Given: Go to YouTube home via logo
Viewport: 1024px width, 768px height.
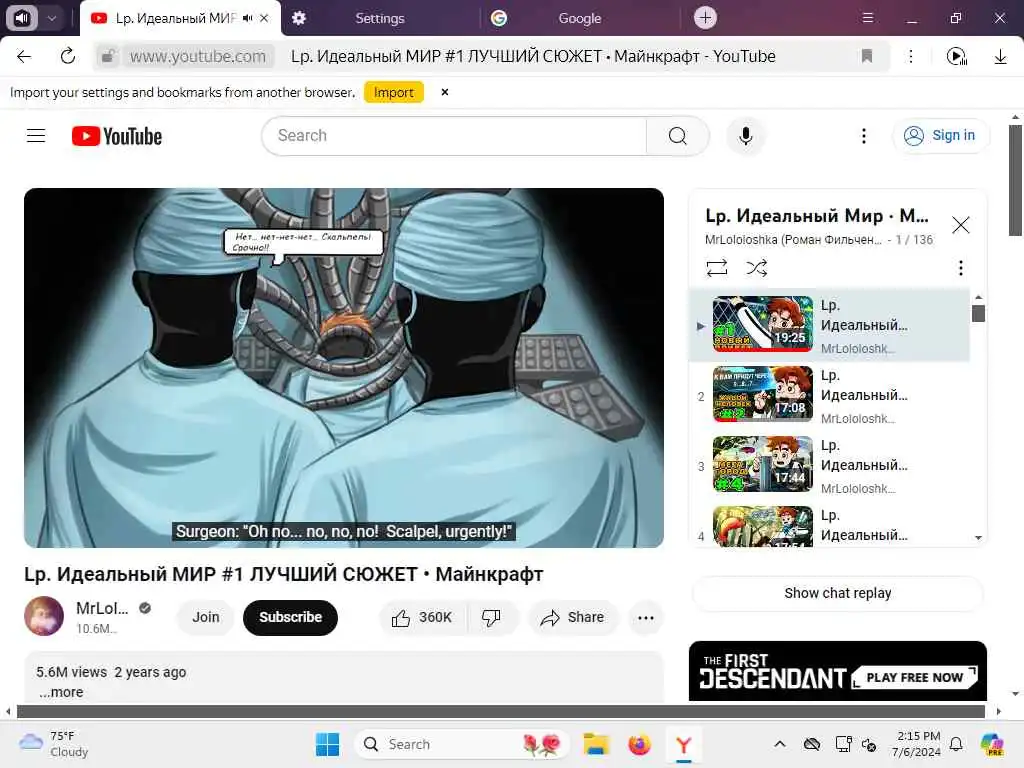Looking at the screenshot, I should point(117,136).
